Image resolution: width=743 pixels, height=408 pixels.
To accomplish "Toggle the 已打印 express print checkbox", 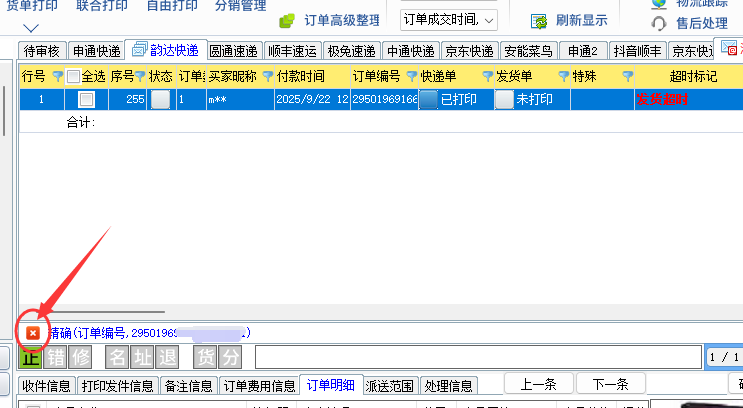I will pos(428,99).
